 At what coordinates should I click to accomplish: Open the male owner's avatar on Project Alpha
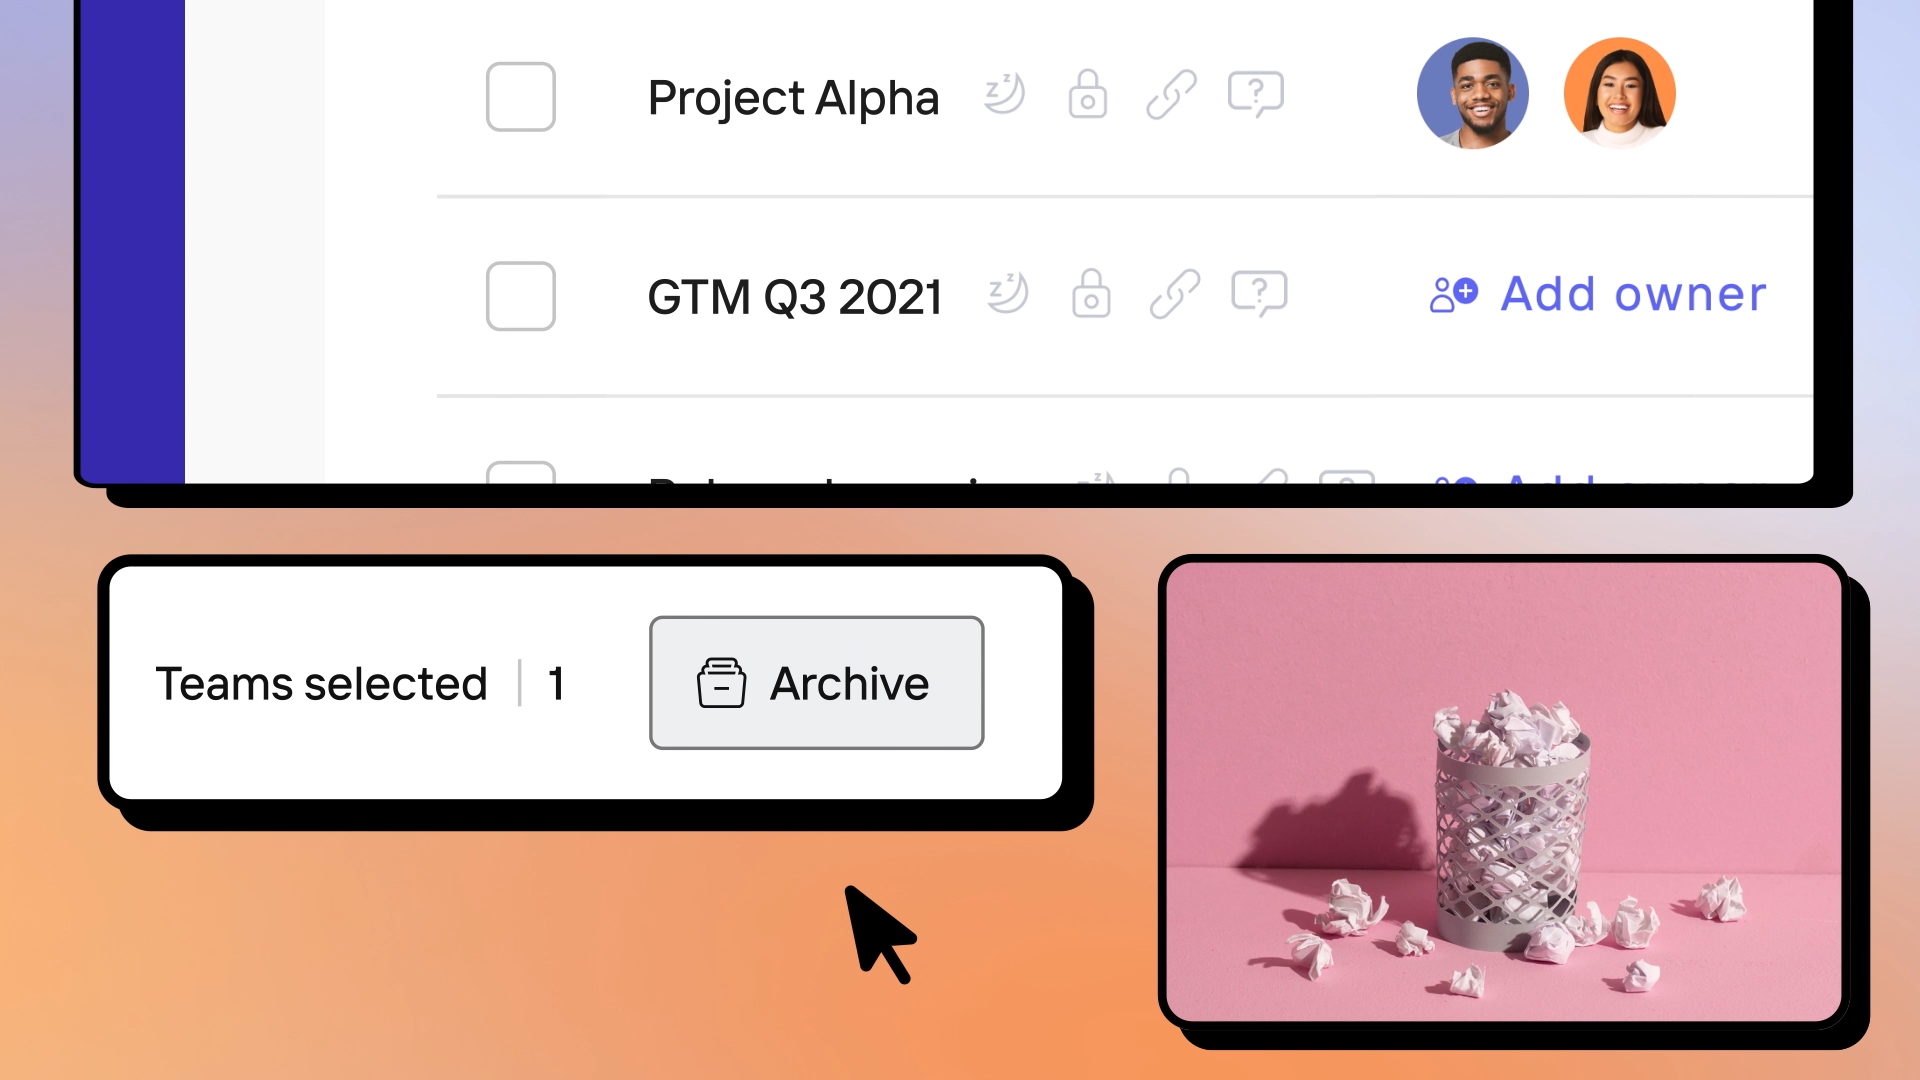coord(1472,94)
